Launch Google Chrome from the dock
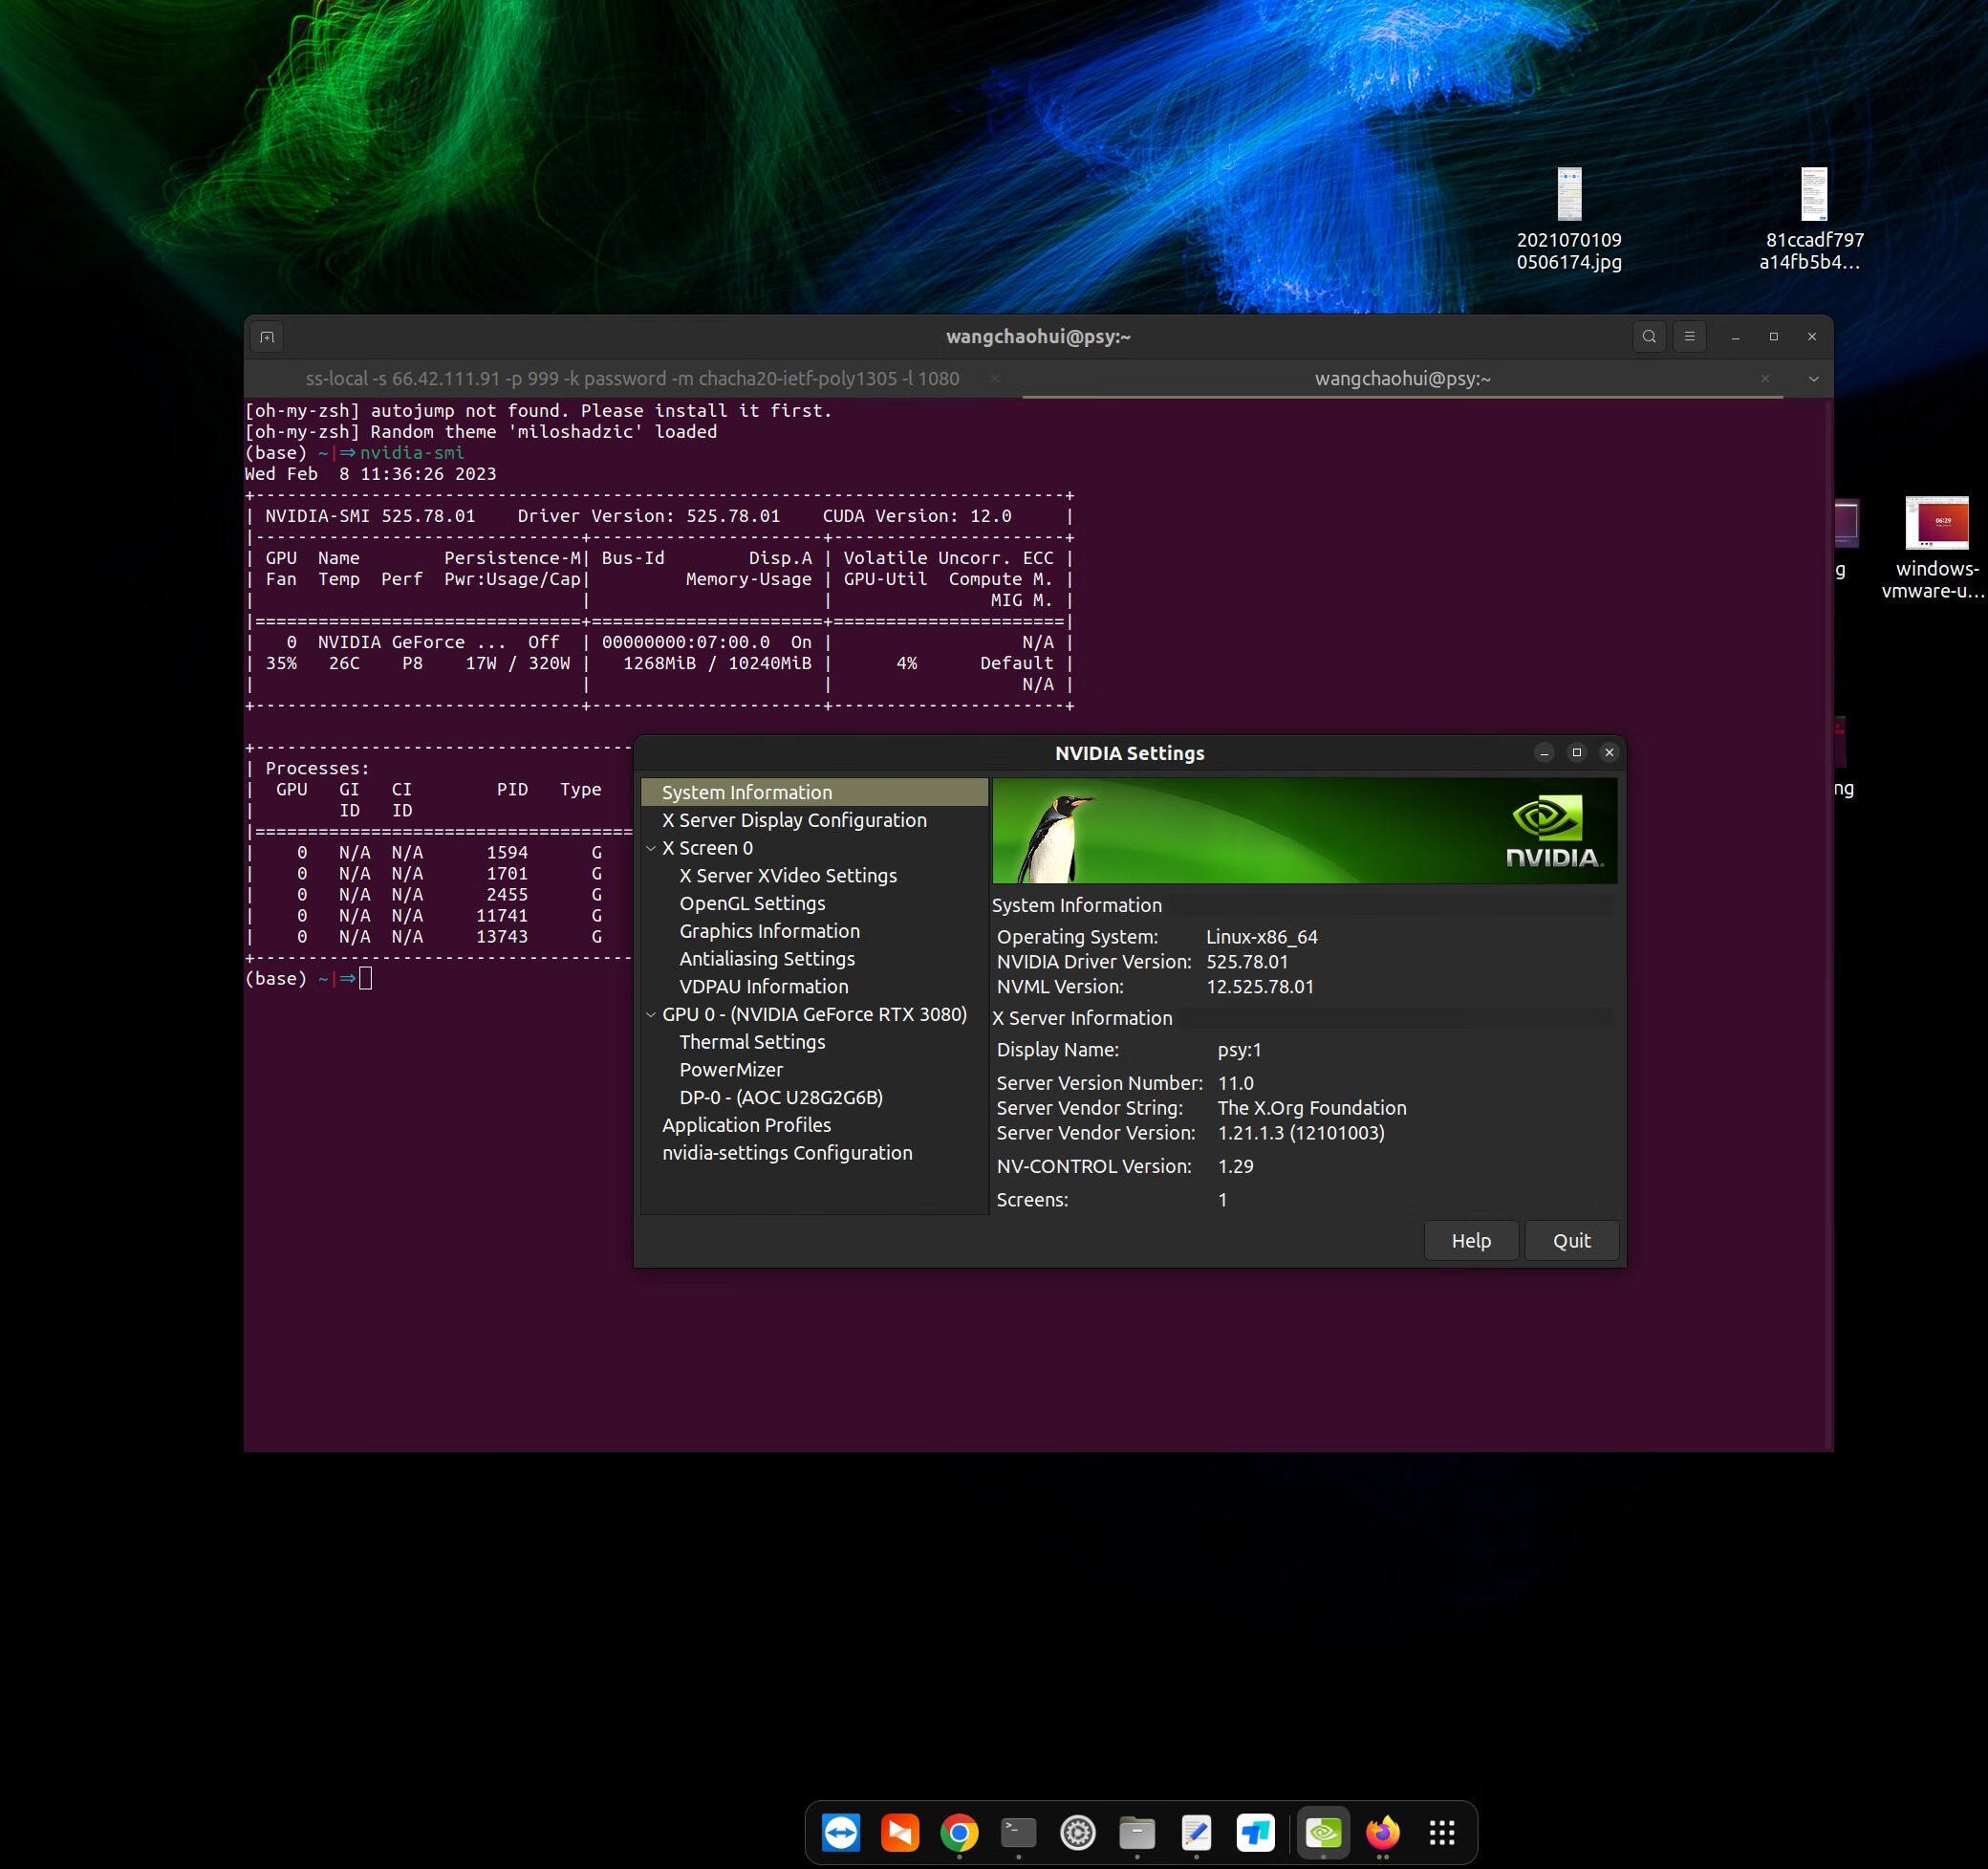 click(x=959, y=1833)
